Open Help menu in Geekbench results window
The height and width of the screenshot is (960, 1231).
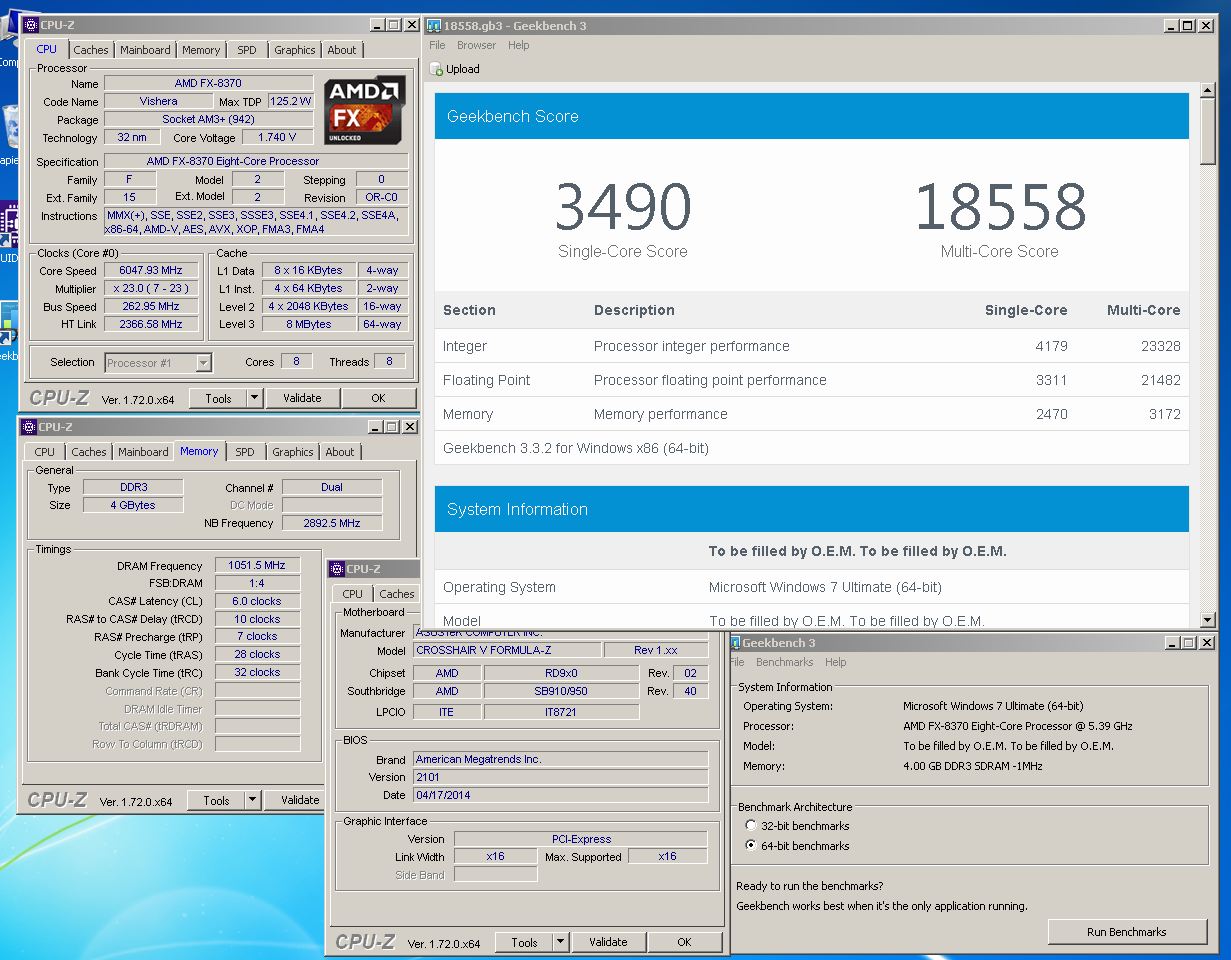pyautogui.click(x=518, y=45)
